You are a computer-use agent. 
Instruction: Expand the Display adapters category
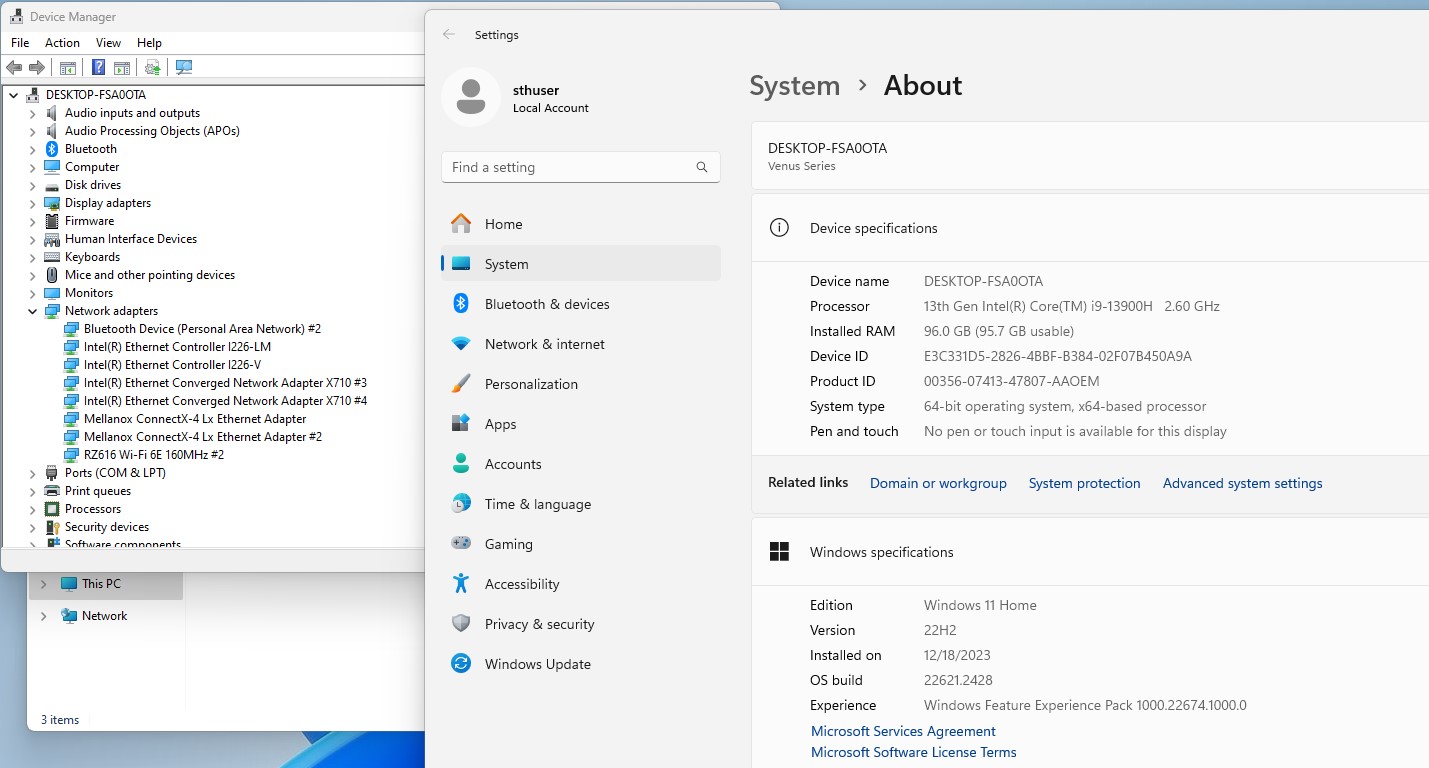pos(32,203)
